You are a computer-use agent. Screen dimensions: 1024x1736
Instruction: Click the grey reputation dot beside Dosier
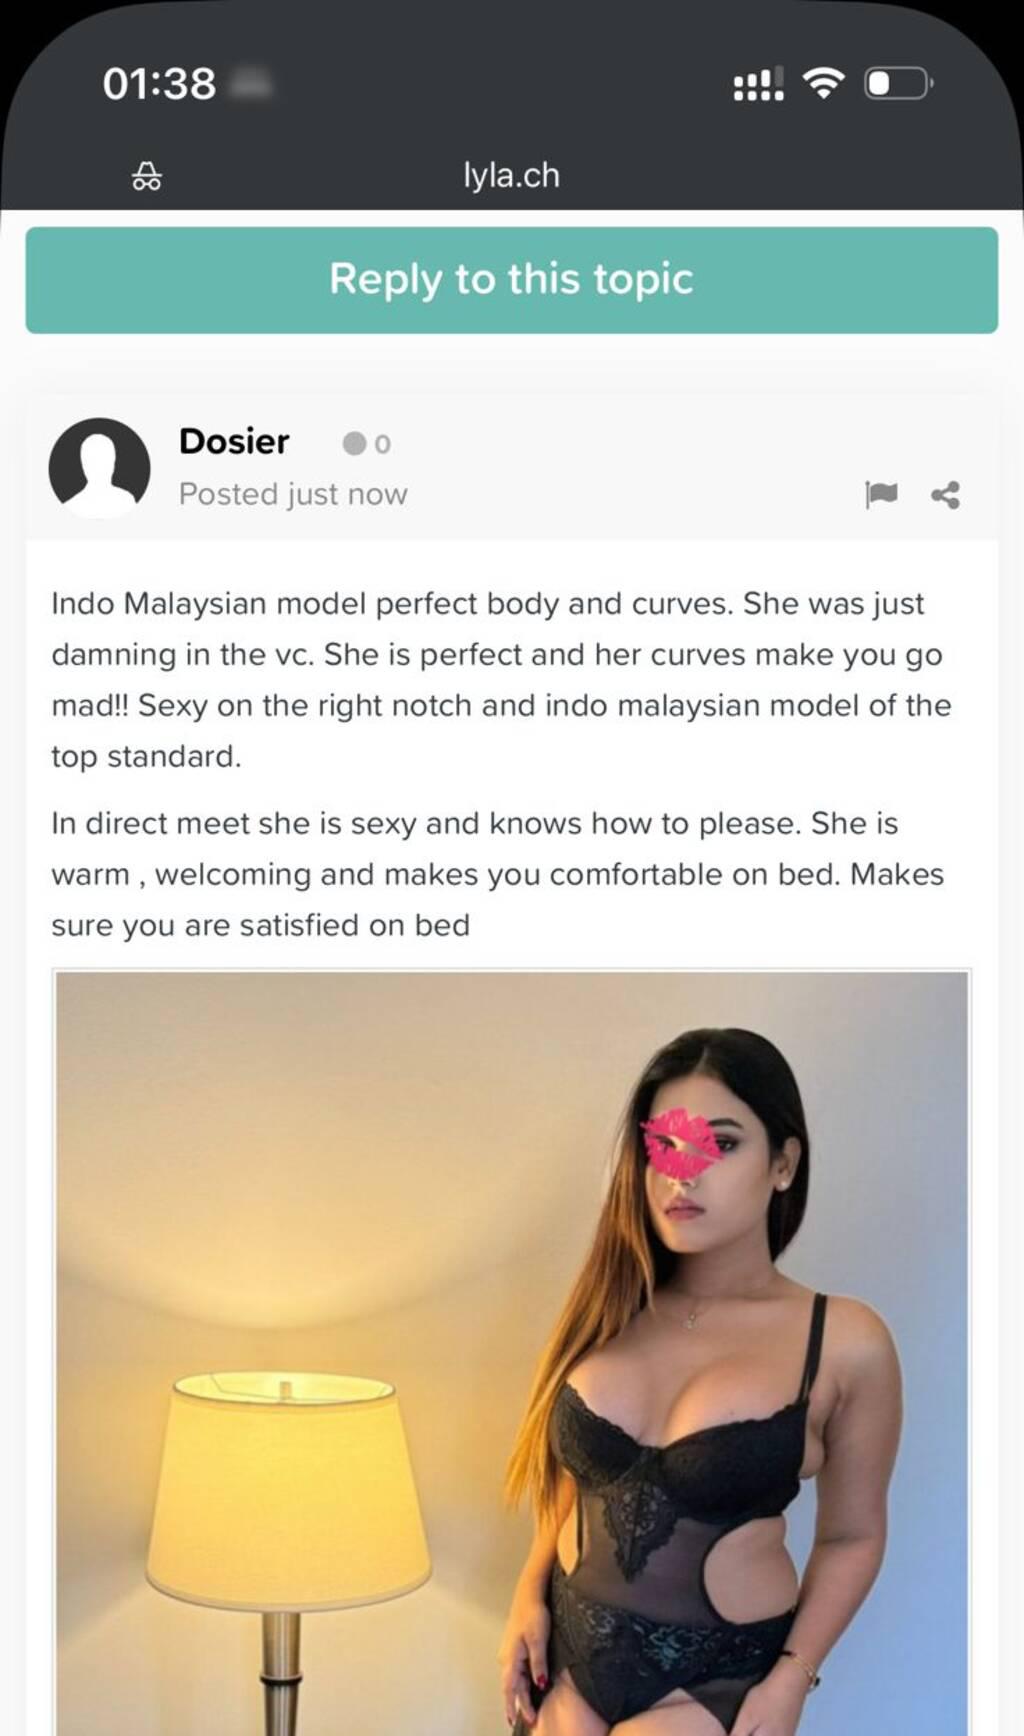point(354,443)
